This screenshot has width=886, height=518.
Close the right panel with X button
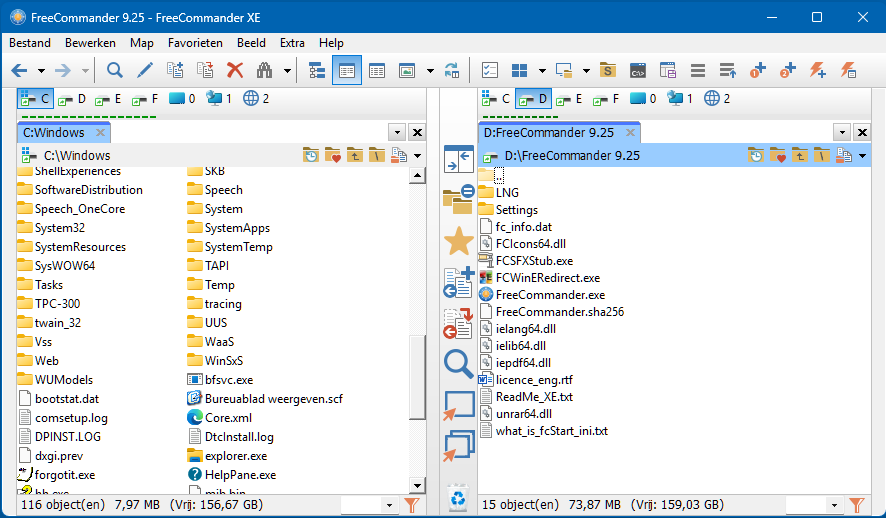click(862, 132)
